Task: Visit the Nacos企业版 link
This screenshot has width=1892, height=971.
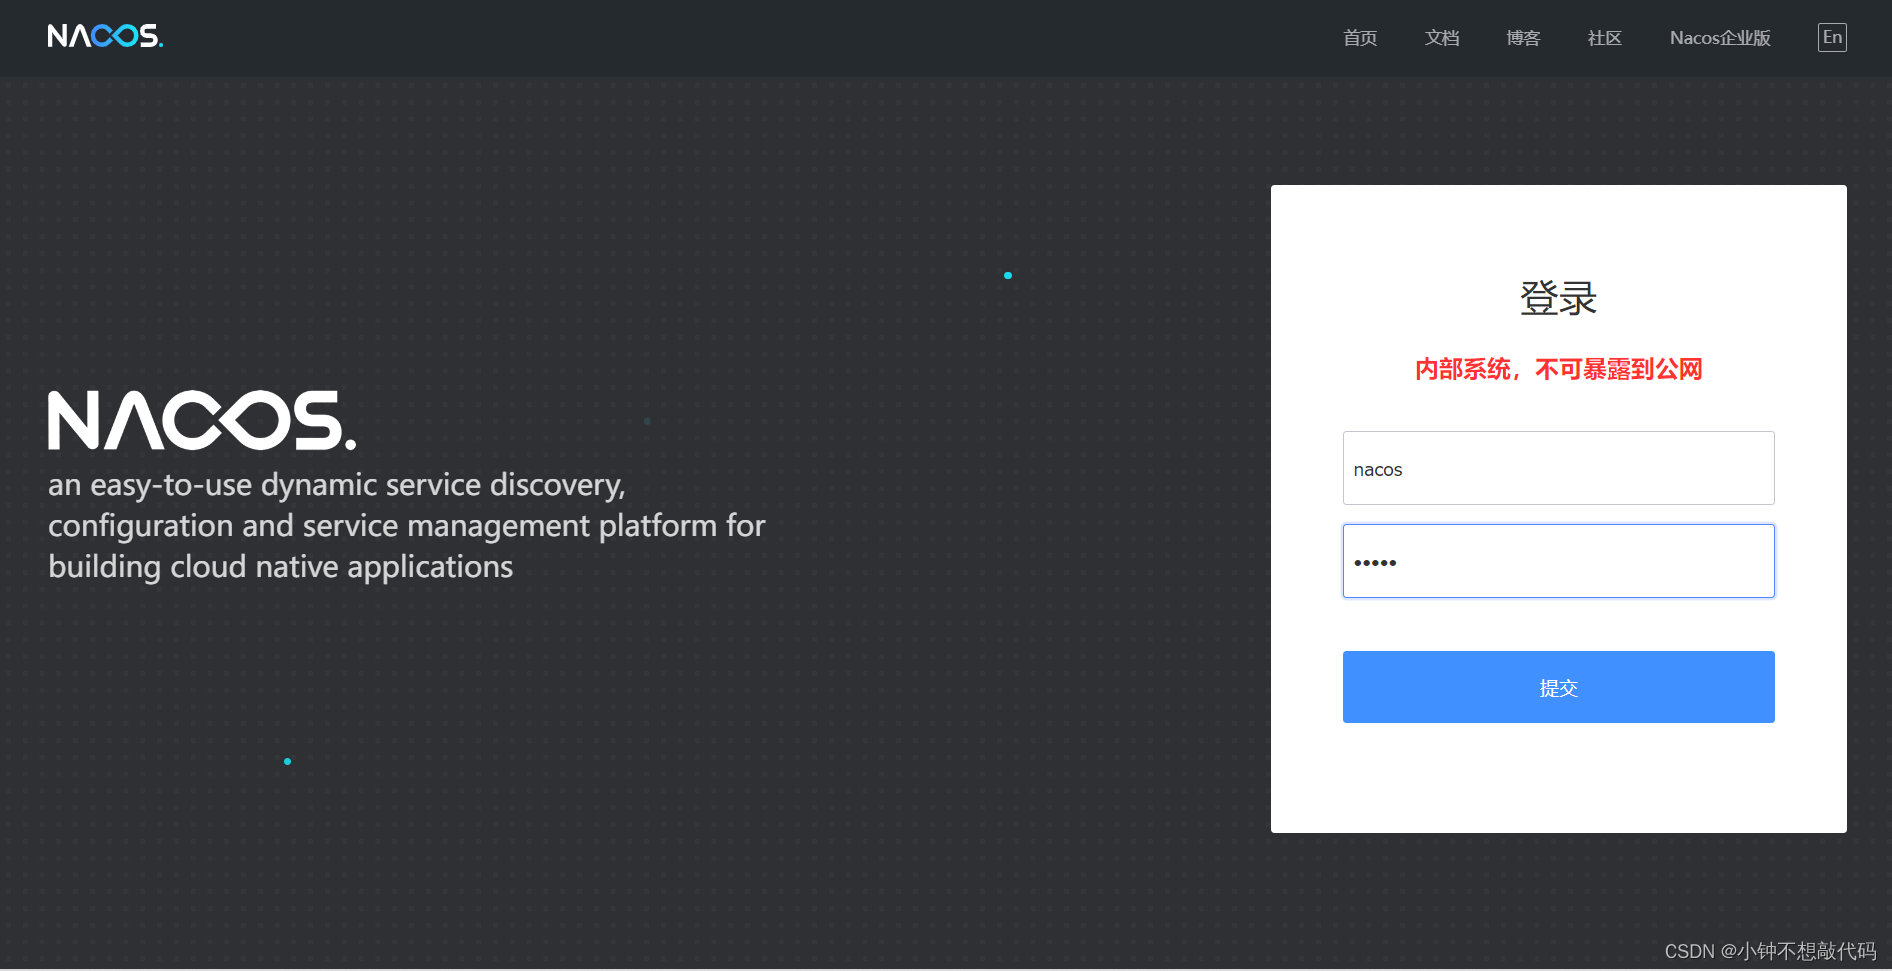Action: (1720, 38)
